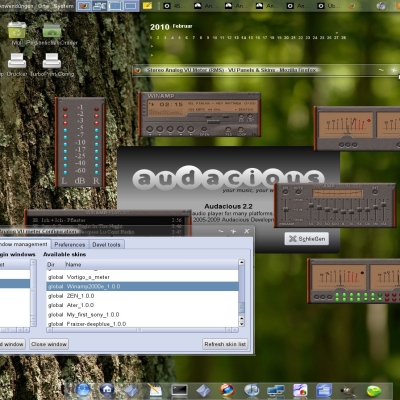This screenshot has width=400, height=400.
Task: Click the PREAMP slider in the equalizer
Action: click(x=286, y=209)
